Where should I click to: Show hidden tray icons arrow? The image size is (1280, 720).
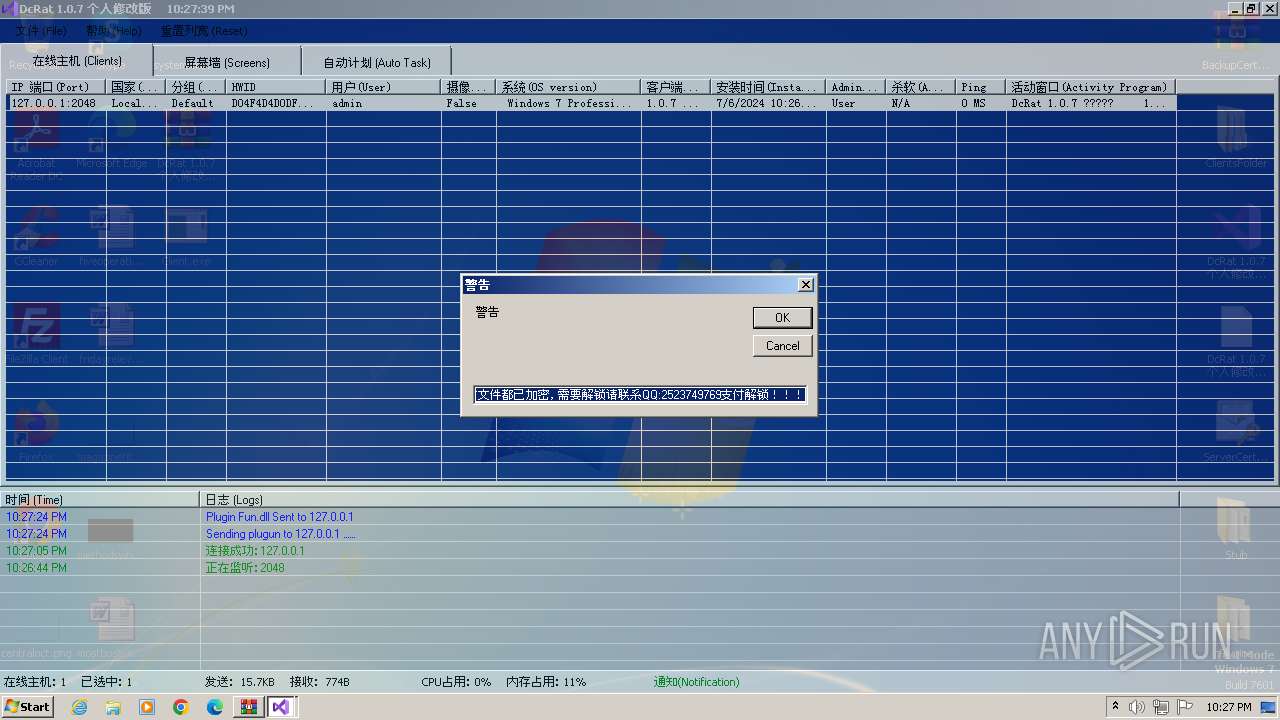pyautogui.click(x=1115, y=706)
